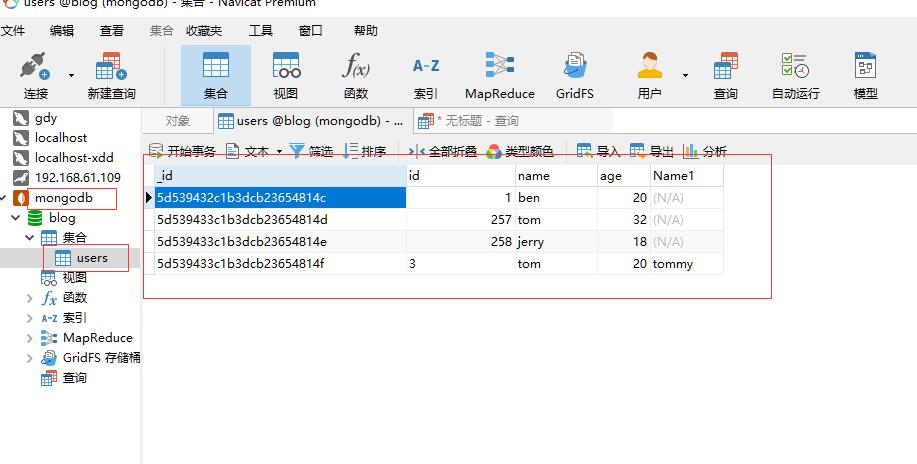Open the Index (索引) A-Z icon
Viewport: 917px width, 464px height.
pos(426,66)
